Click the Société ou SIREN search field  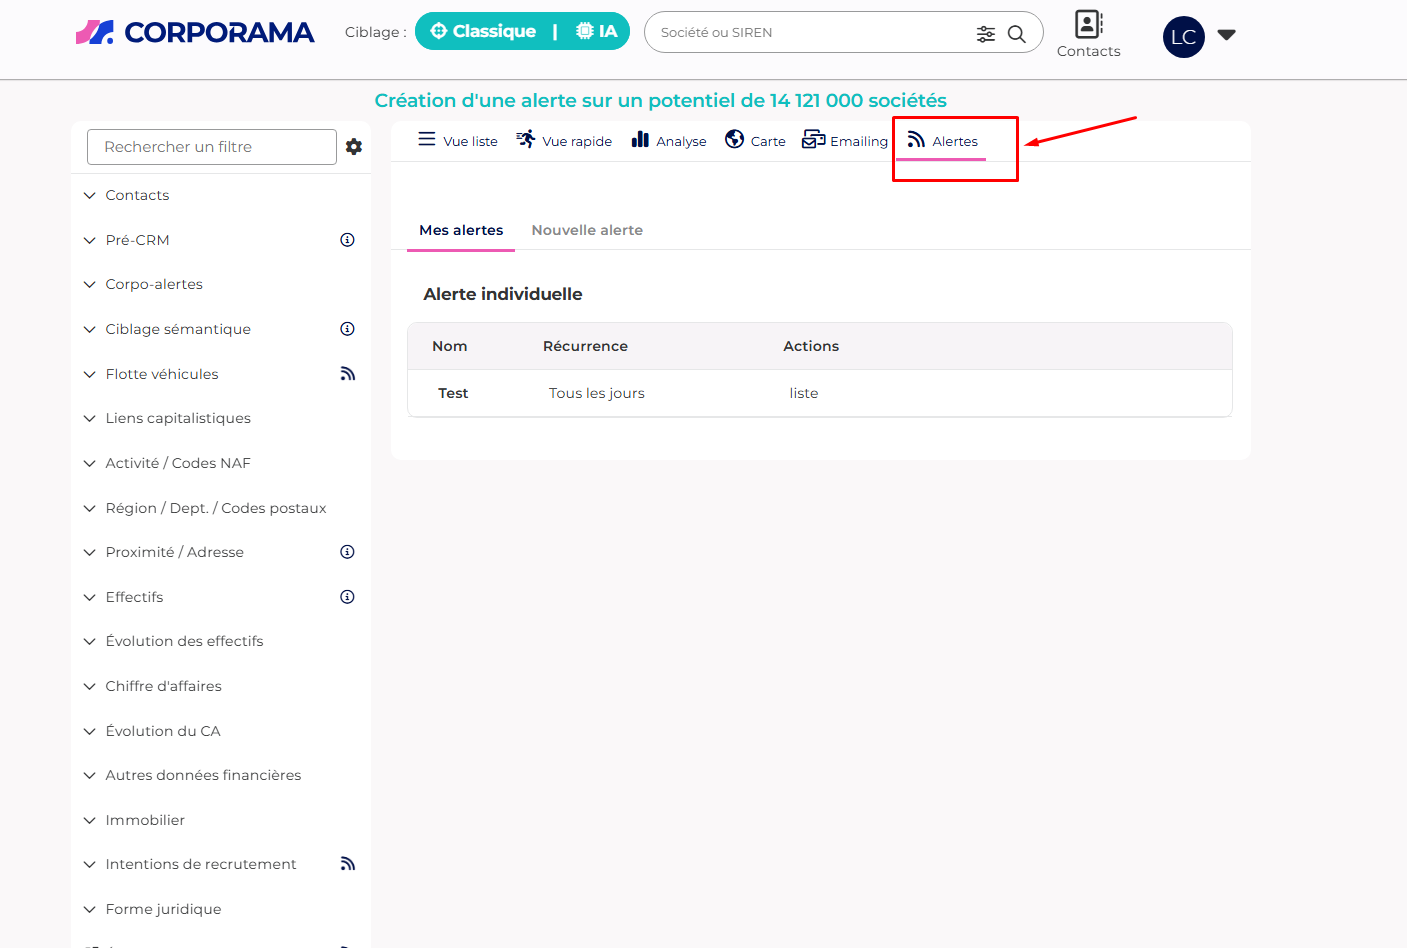point(810,33)
